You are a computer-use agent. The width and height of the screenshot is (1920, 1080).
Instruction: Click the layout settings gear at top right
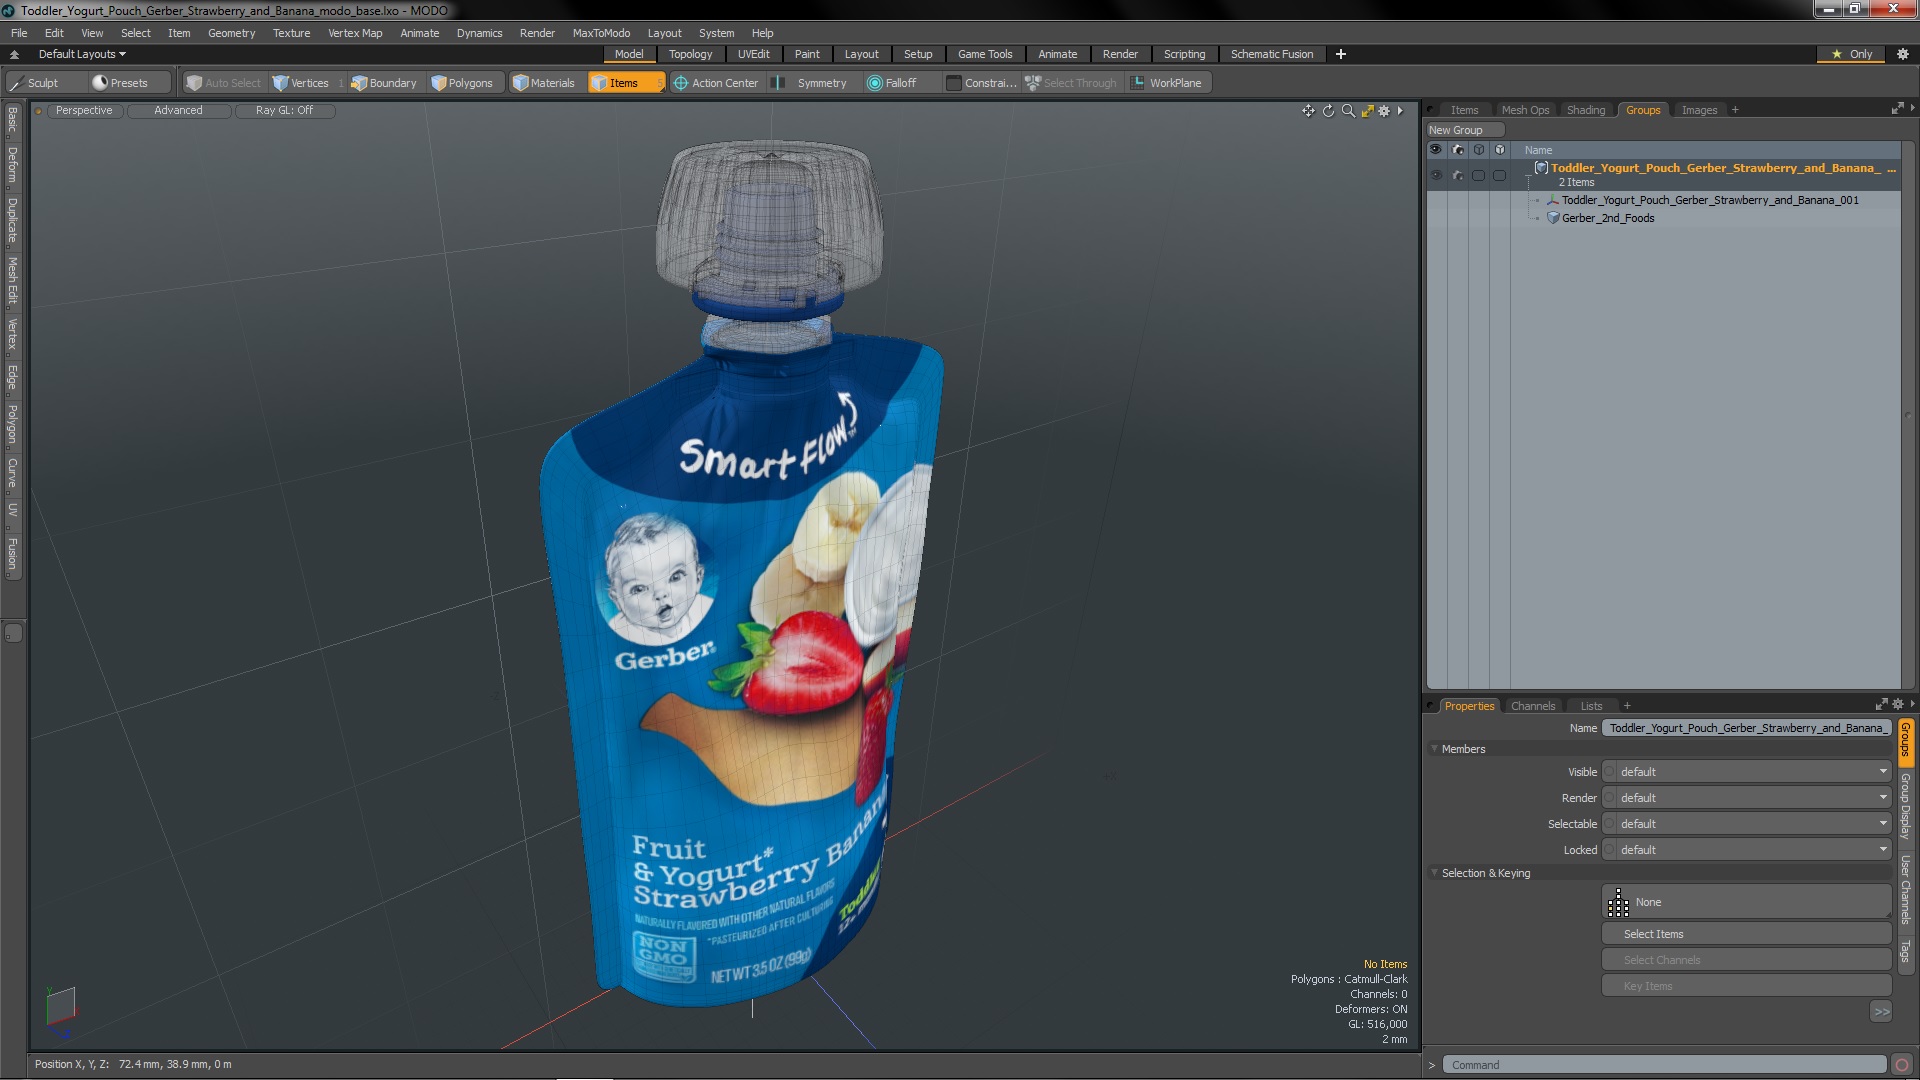(x=1902, y=54)
